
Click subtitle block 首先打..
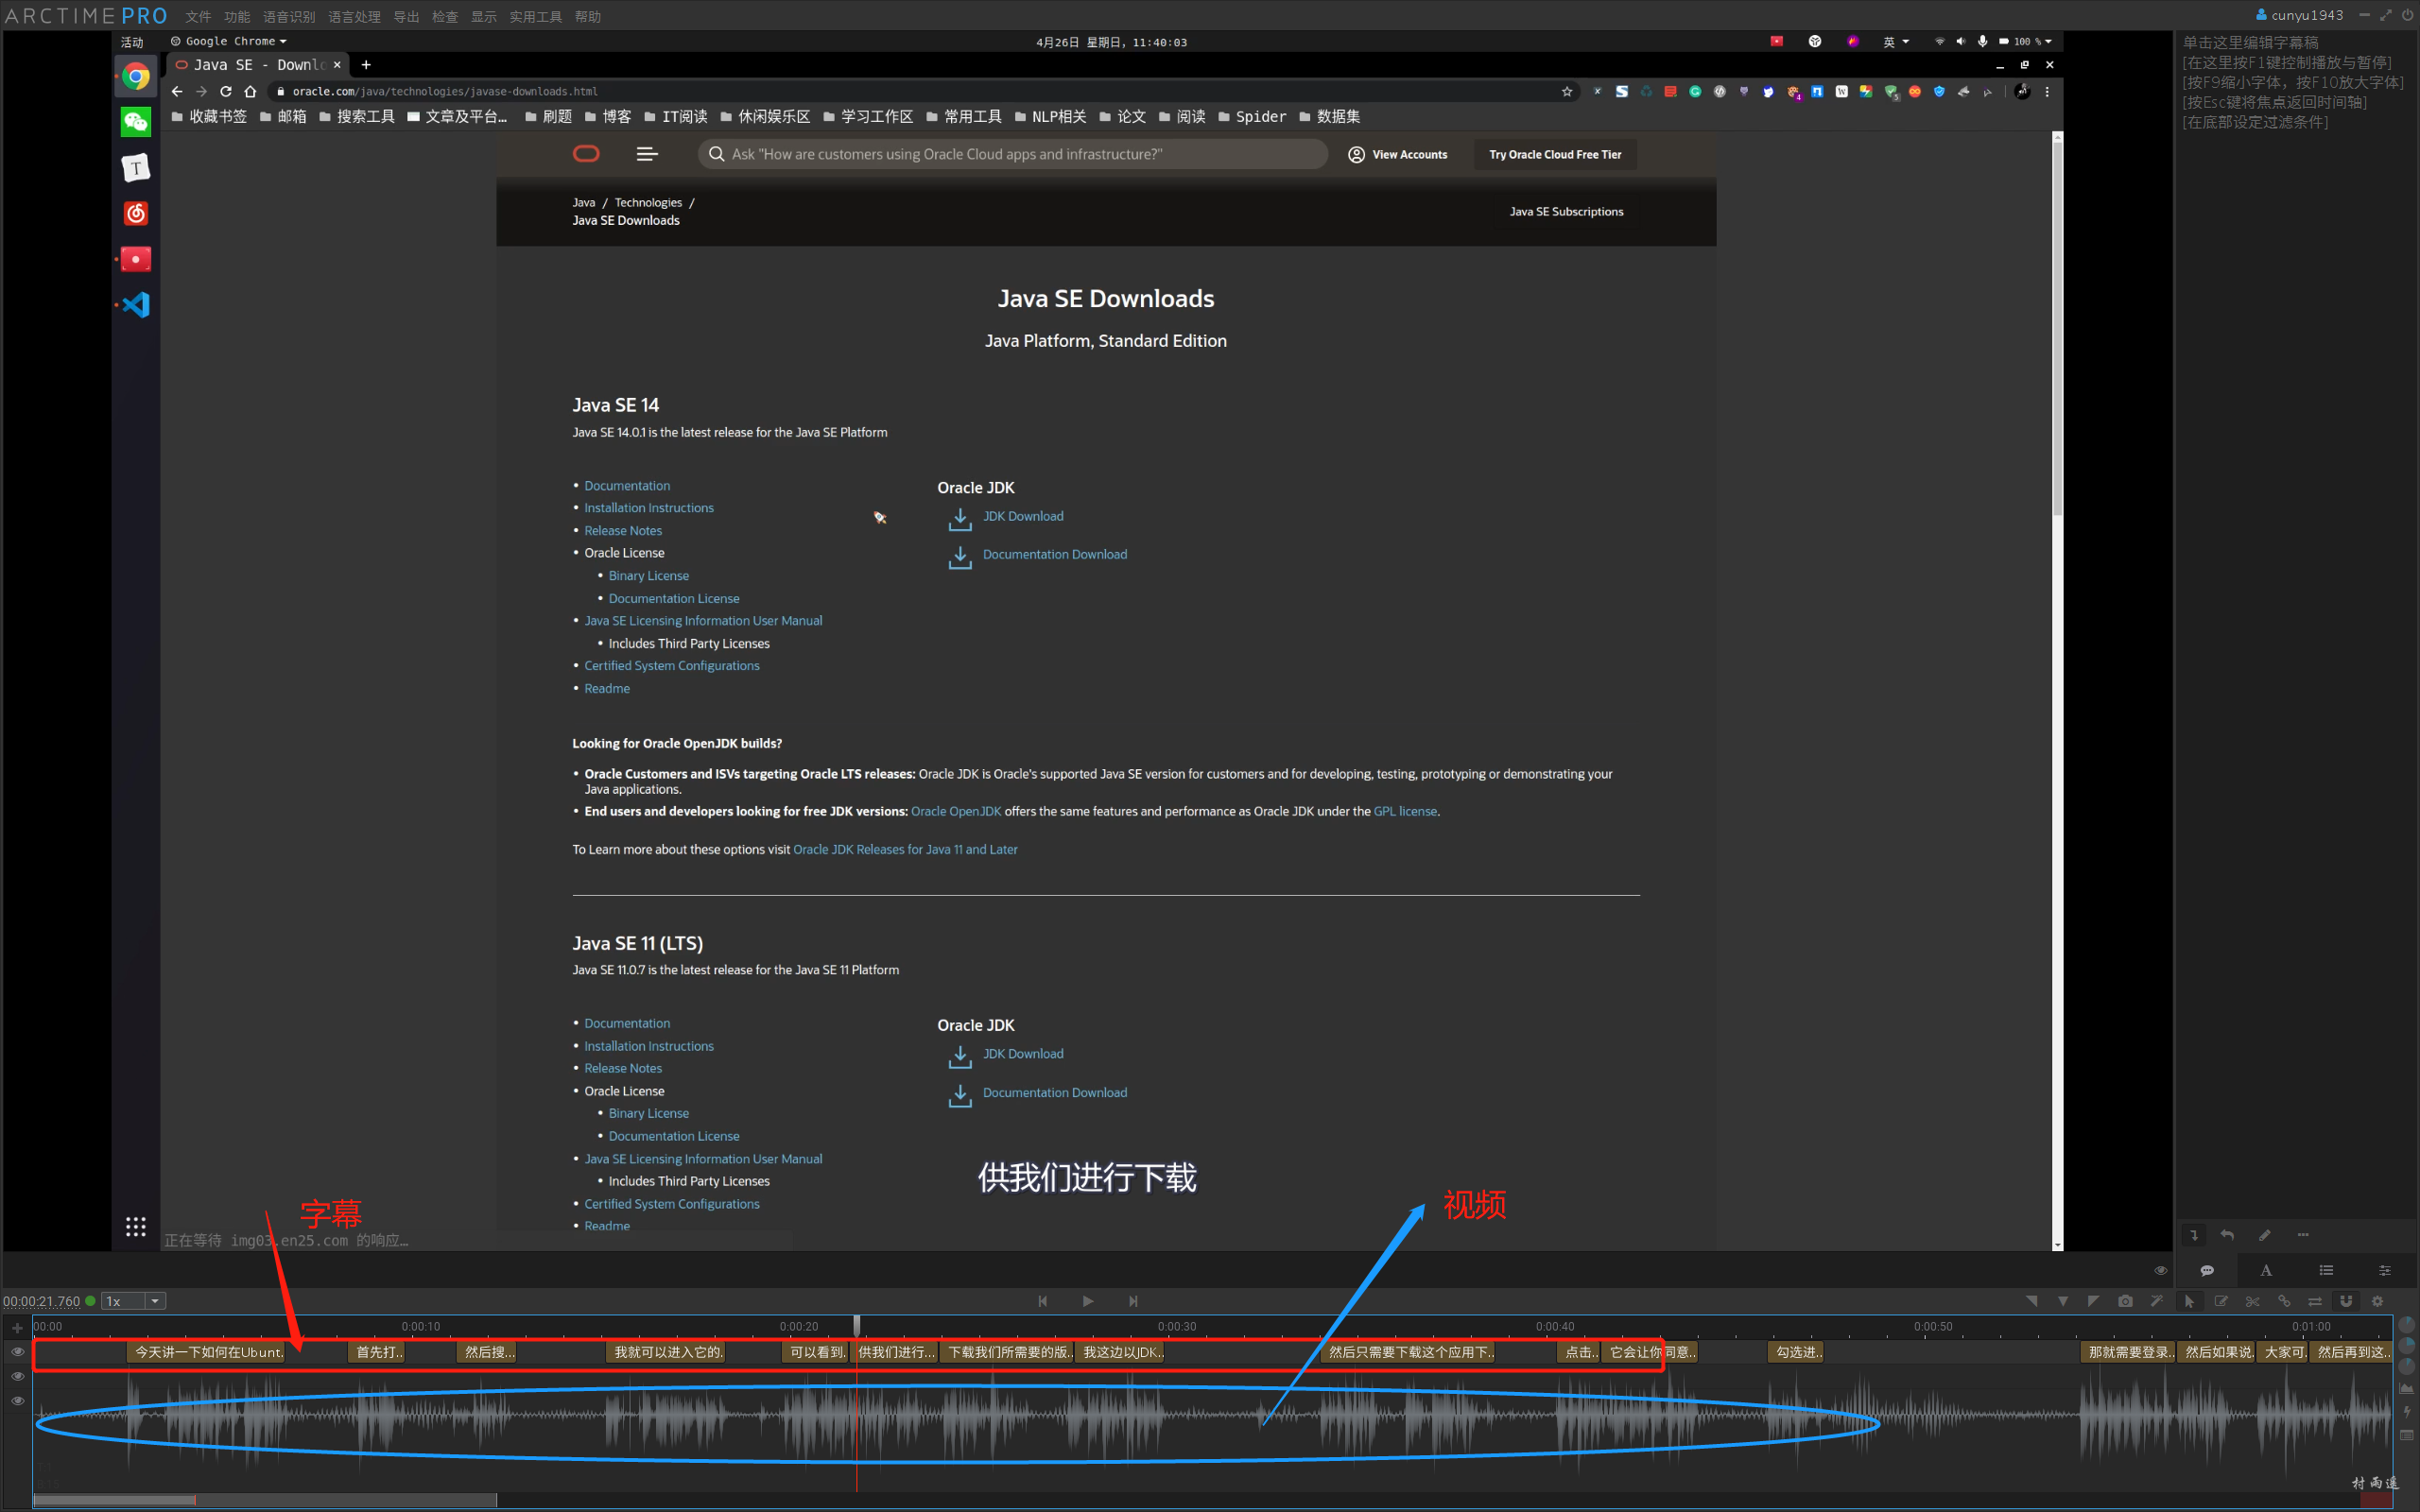[x=378, y=1352]
